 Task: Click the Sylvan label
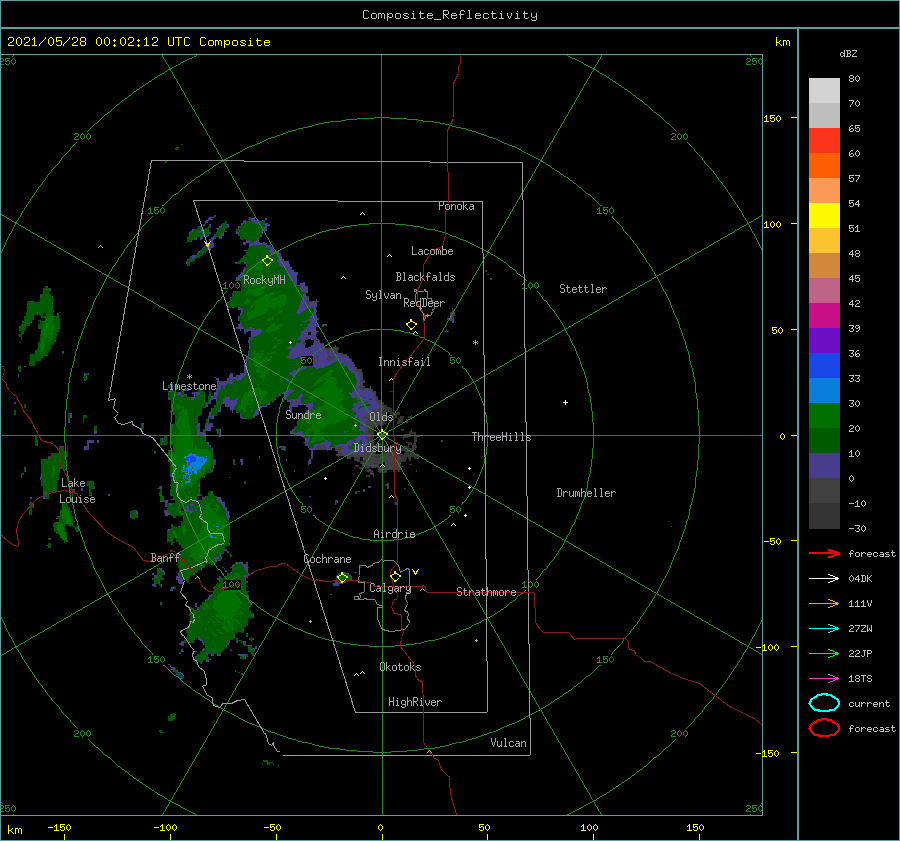383,295
